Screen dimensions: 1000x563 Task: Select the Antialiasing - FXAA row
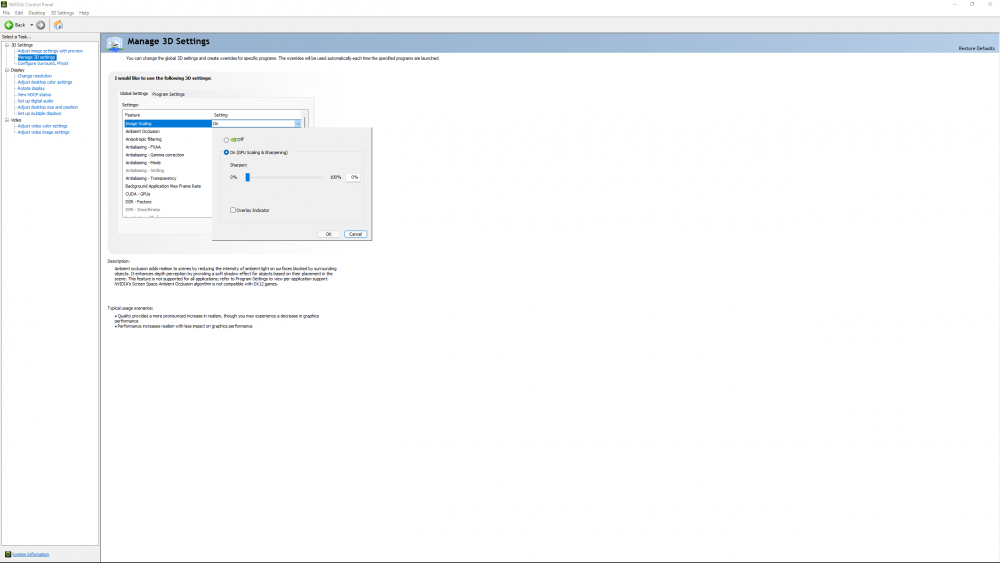(168, 147)
